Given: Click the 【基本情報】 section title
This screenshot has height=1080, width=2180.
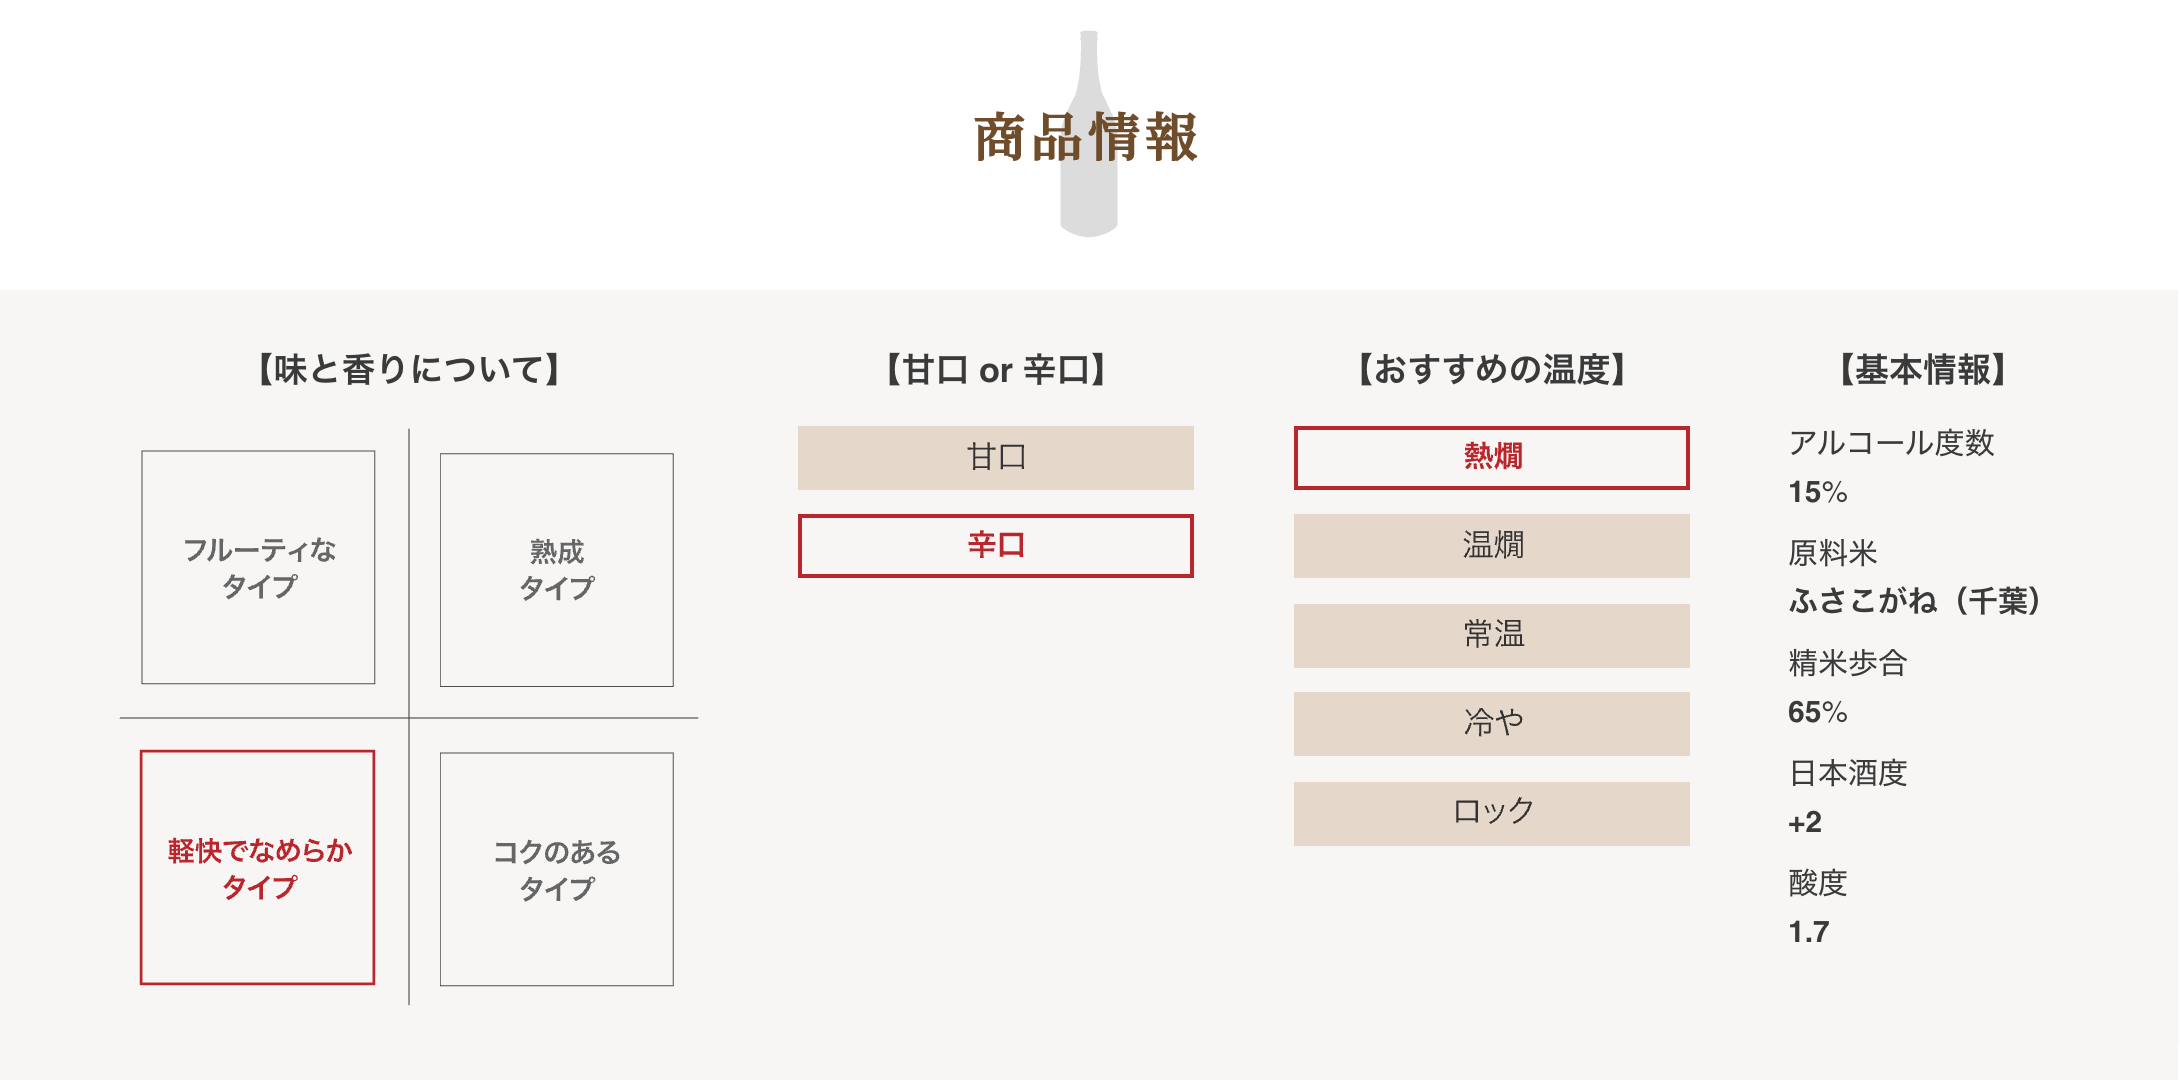Looking at the screenshot, I should (1924, 369).
